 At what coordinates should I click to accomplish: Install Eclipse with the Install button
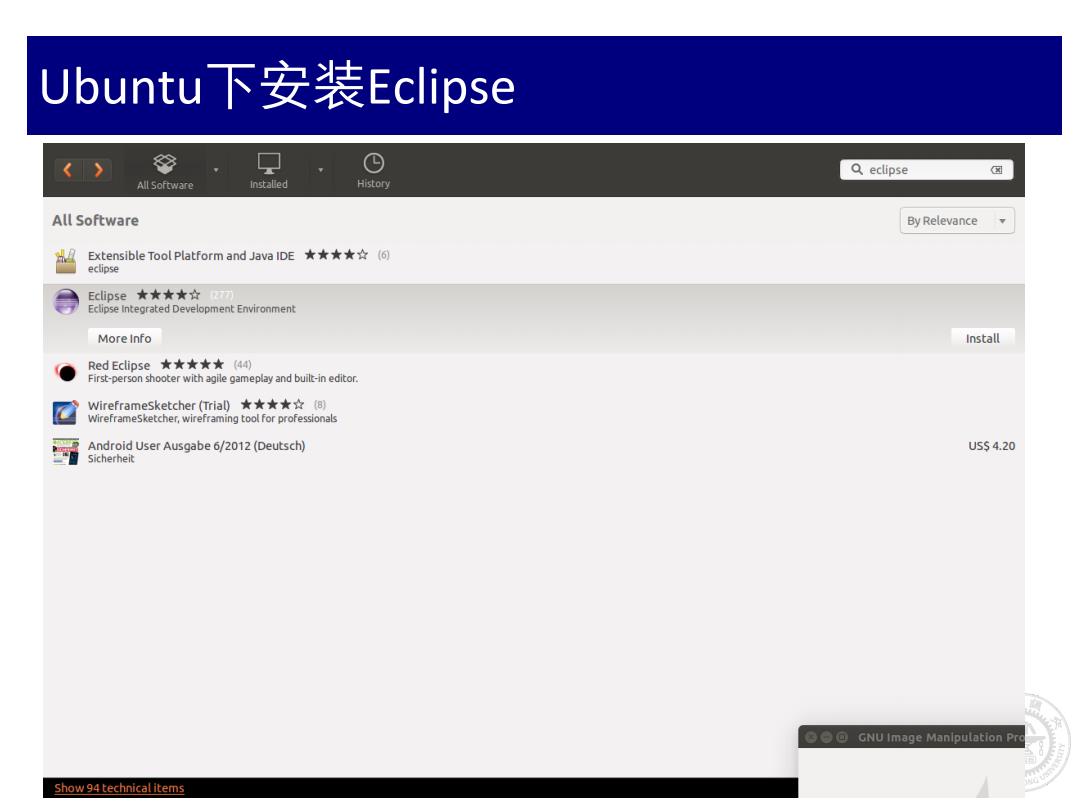click(x=982, y=338)
